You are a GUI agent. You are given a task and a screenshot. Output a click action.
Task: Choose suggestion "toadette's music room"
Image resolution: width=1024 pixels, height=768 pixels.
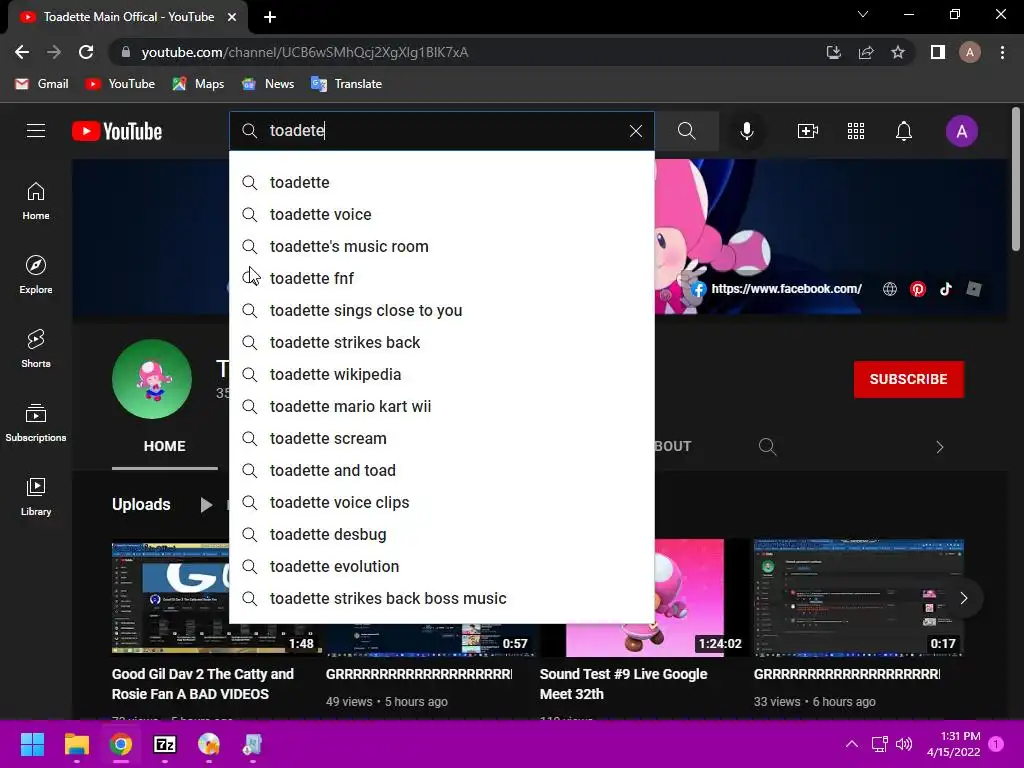click(442, 246)
